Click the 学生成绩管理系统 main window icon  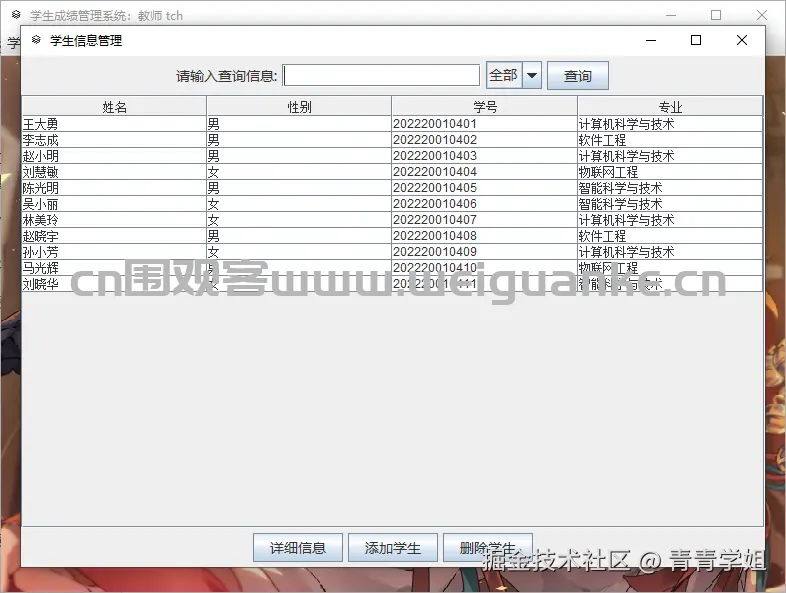[16, 15]
